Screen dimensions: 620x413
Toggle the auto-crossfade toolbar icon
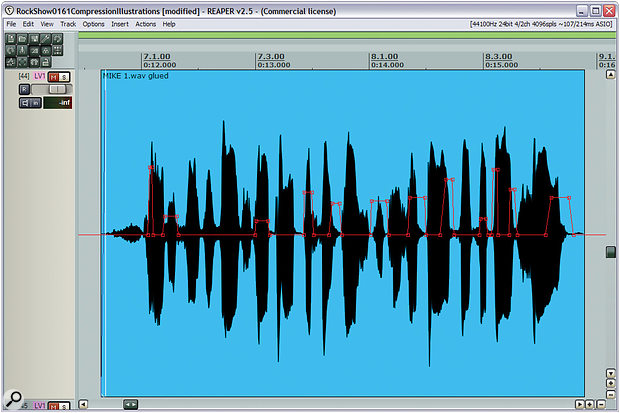click(x=34, y=50)
